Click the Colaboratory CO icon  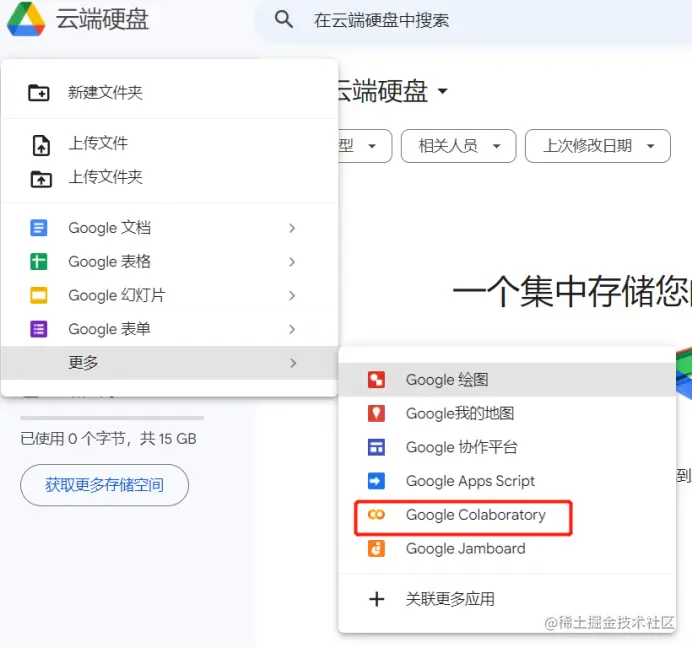[376, 515]
